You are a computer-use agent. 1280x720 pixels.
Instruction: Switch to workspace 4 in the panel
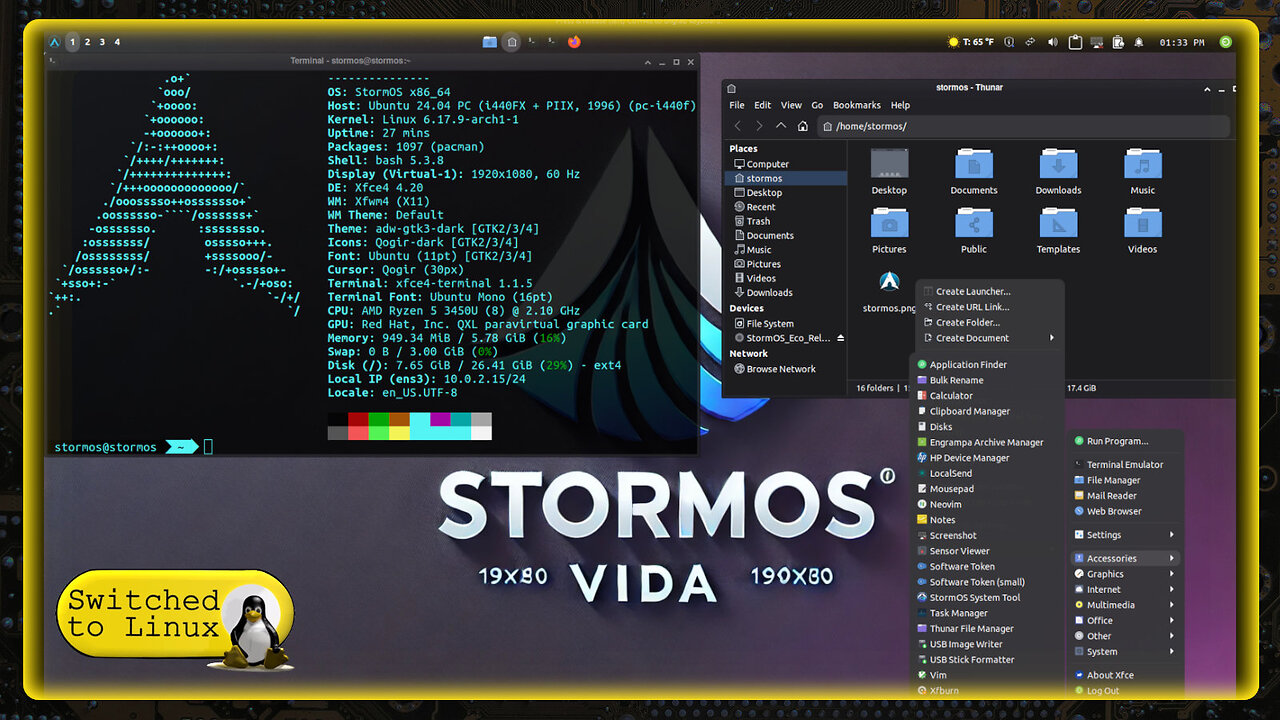click(117, 42)
